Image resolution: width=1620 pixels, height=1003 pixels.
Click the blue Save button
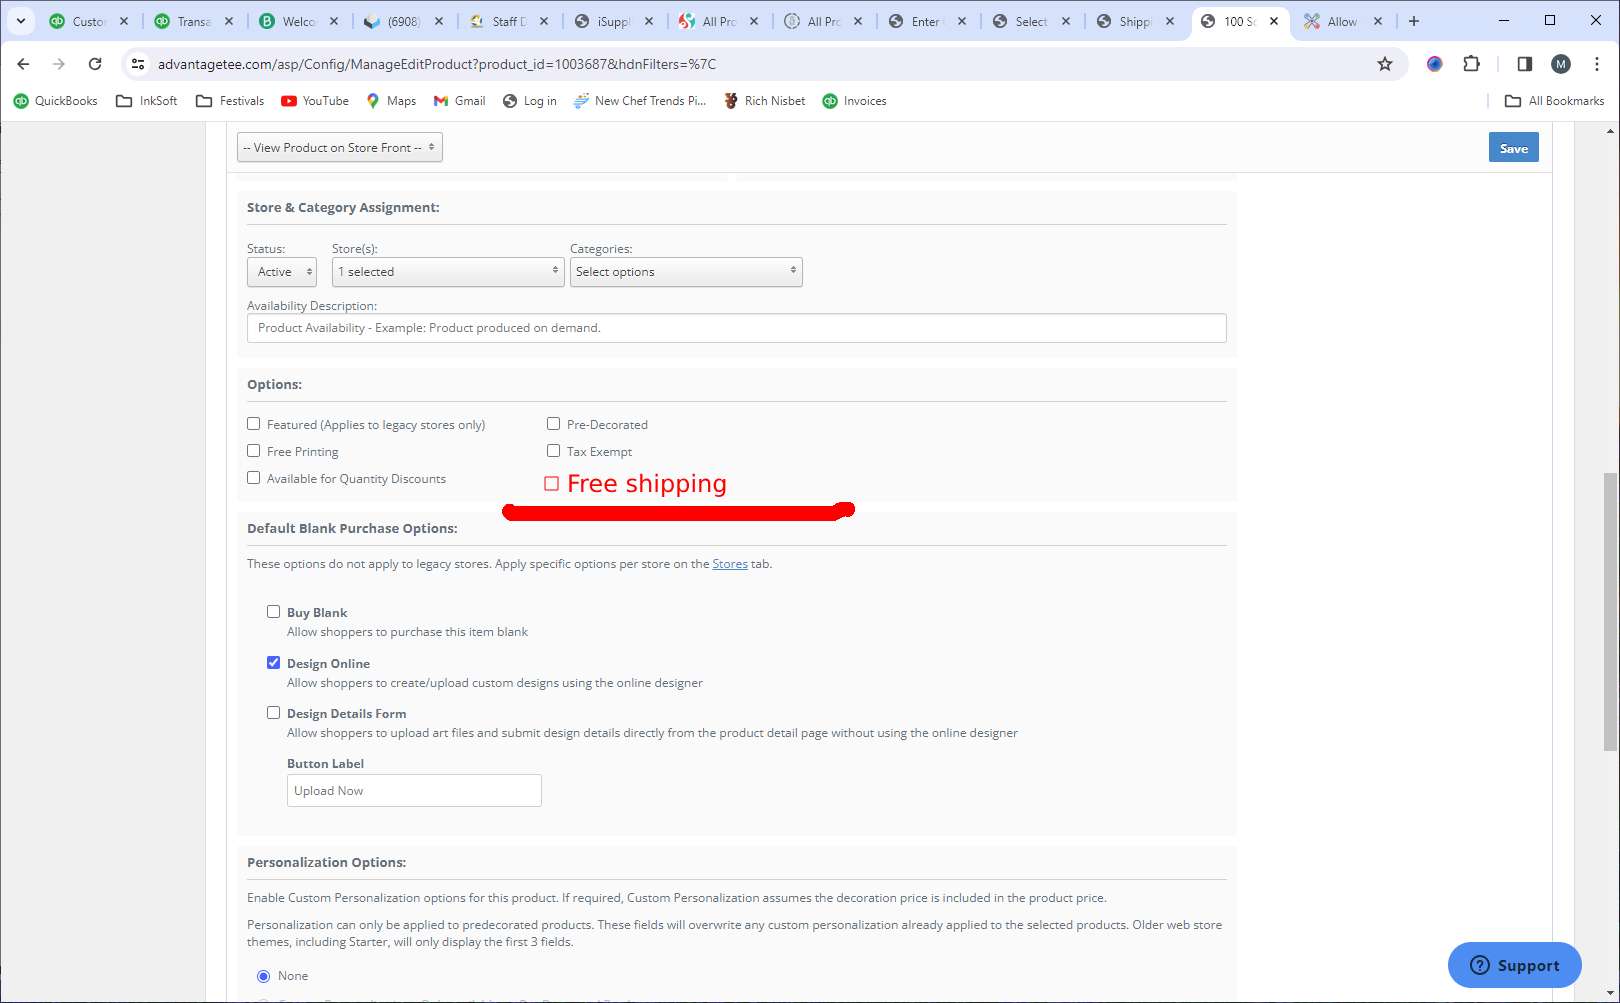point(1514,148)
